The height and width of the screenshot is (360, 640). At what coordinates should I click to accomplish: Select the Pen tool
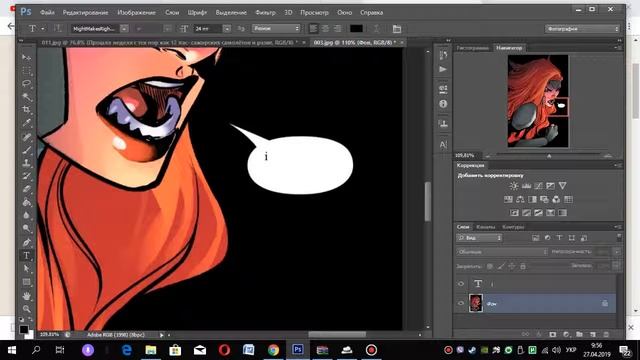[27, 242]
